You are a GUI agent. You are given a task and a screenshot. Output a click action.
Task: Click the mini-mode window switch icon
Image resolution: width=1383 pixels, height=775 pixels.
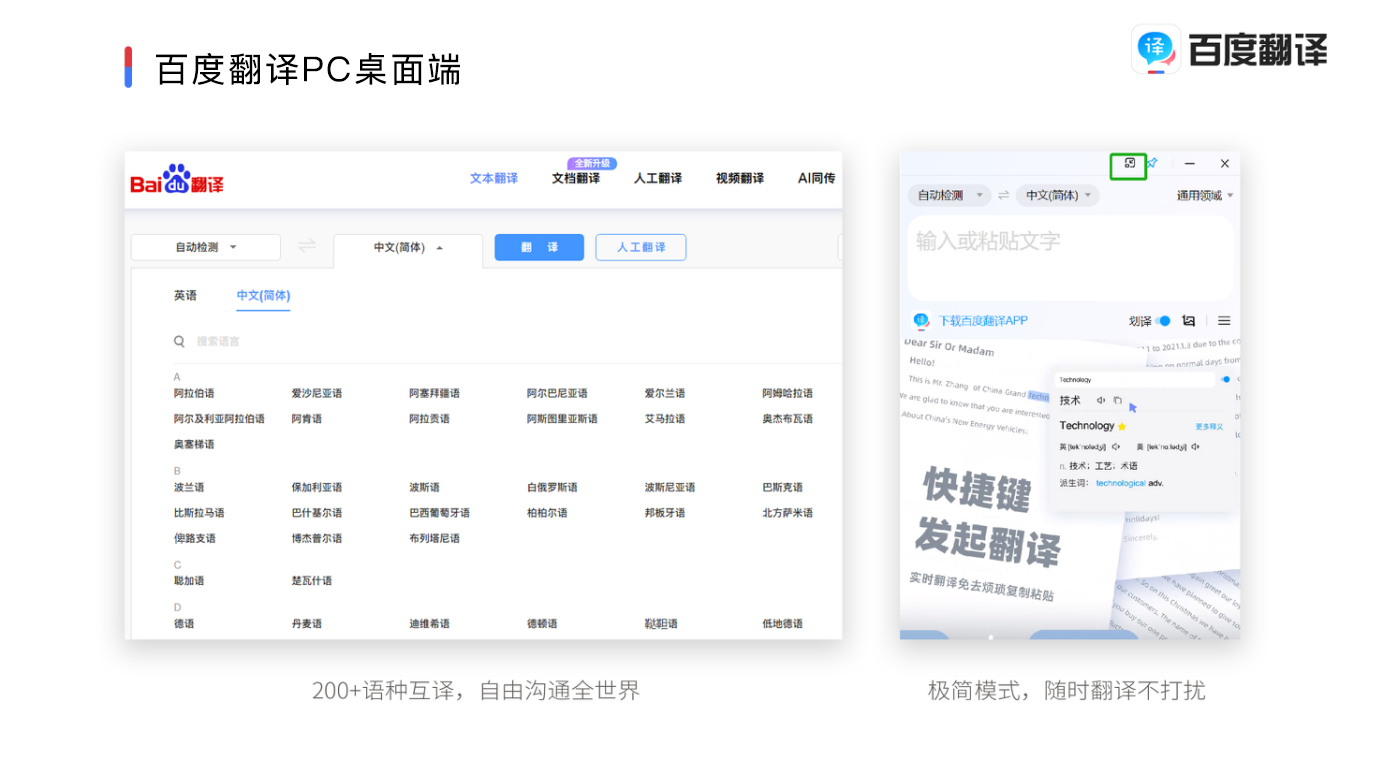tap(1129, 163)
